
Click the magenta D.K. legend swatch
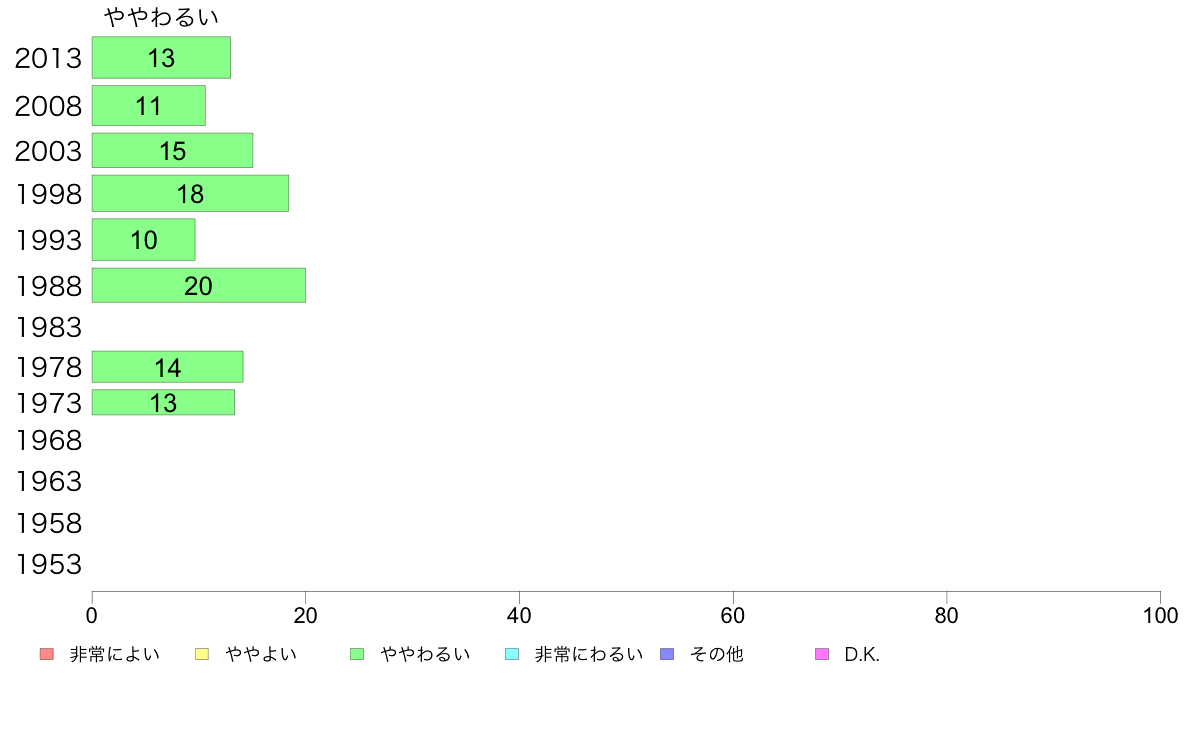pyautogui.click(x=822, y=654)
